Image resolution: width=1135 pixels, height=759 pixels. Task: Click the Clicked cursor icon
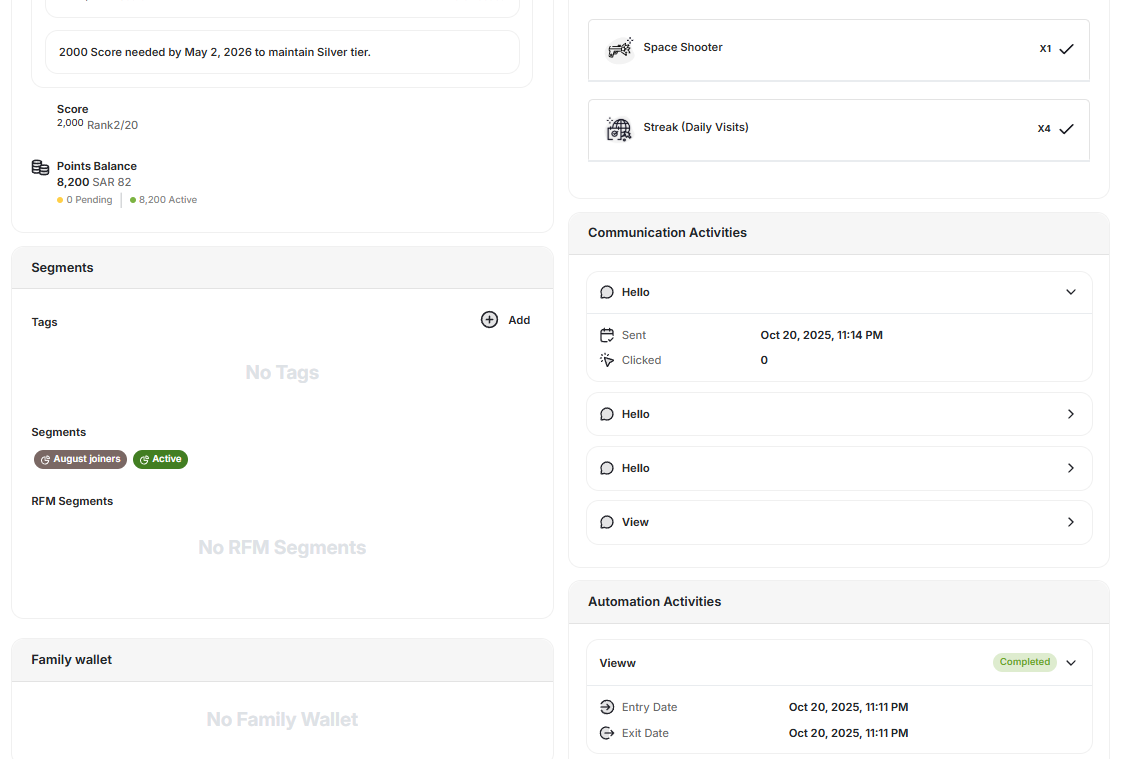pyautogui.click(x=607, y=359)
